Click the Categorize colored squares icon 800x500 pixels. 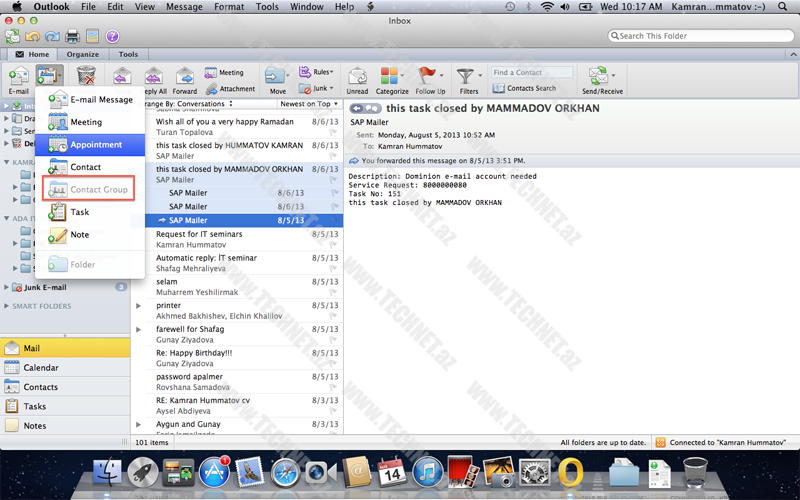point(392,77)
